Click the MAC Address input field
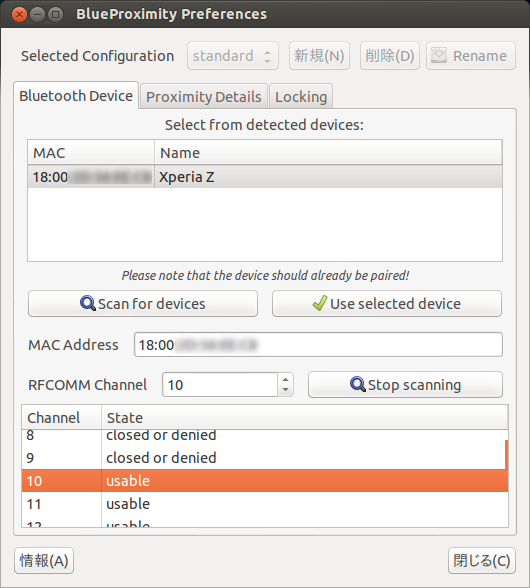This screenshot has height=588, width=530. (318, 345)
